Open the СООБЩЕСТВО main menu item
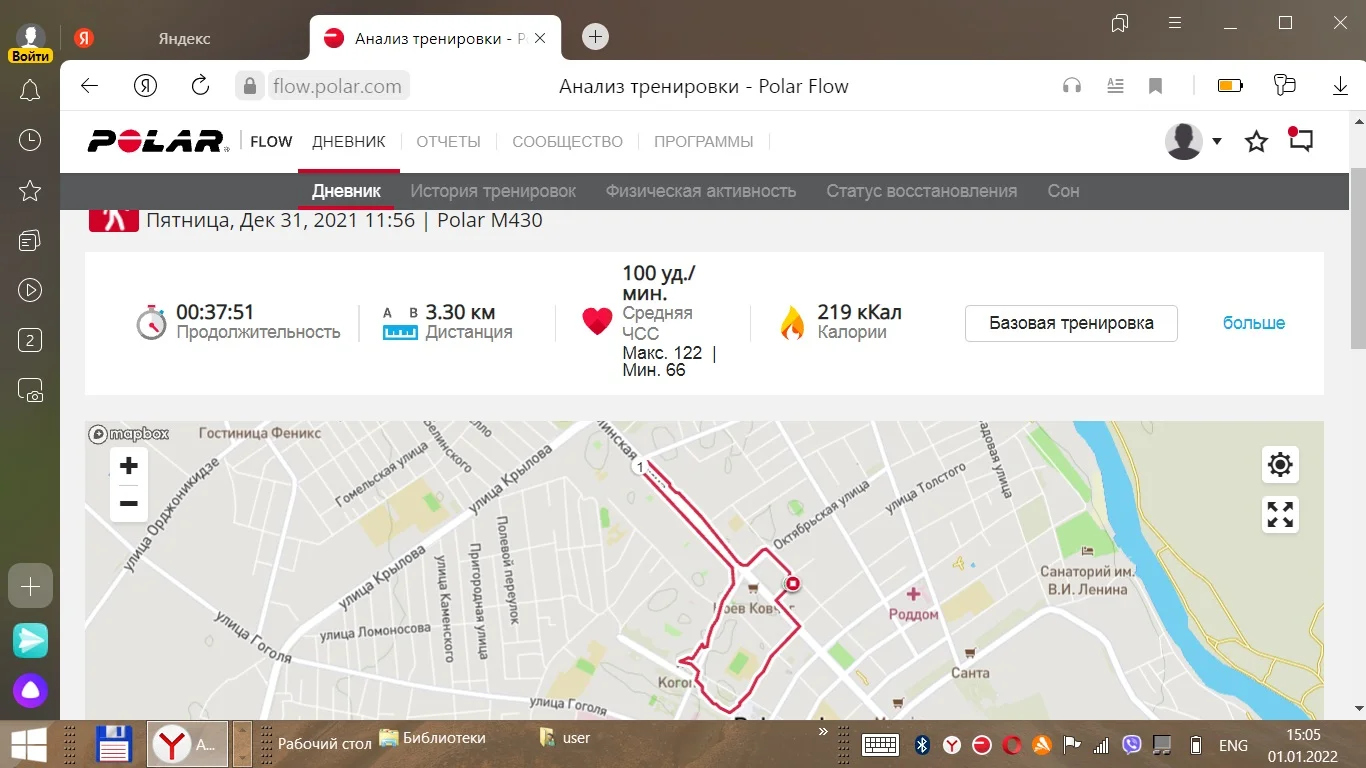Image resolution: width=1366 pixels, height=768 pixels. coord(568,142)
